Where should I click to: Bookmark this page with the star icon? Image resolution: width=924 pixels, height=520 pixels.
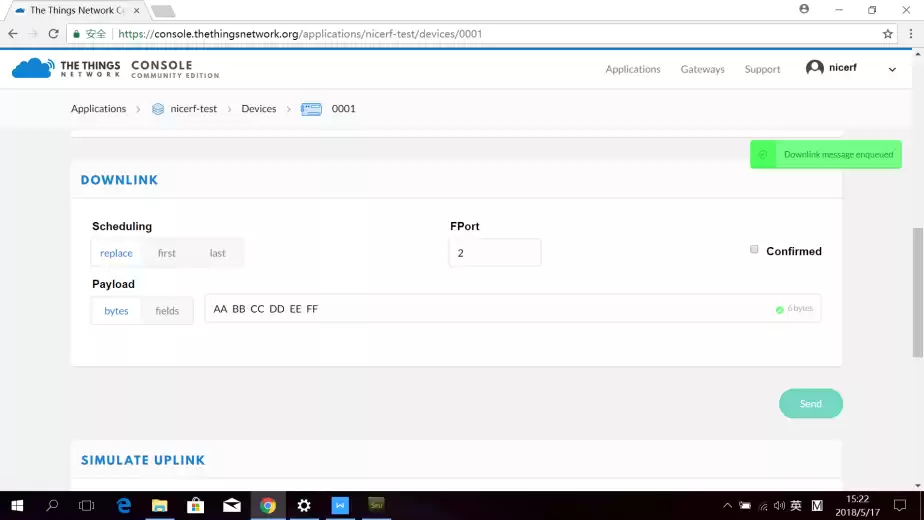[x=887, y=33]
